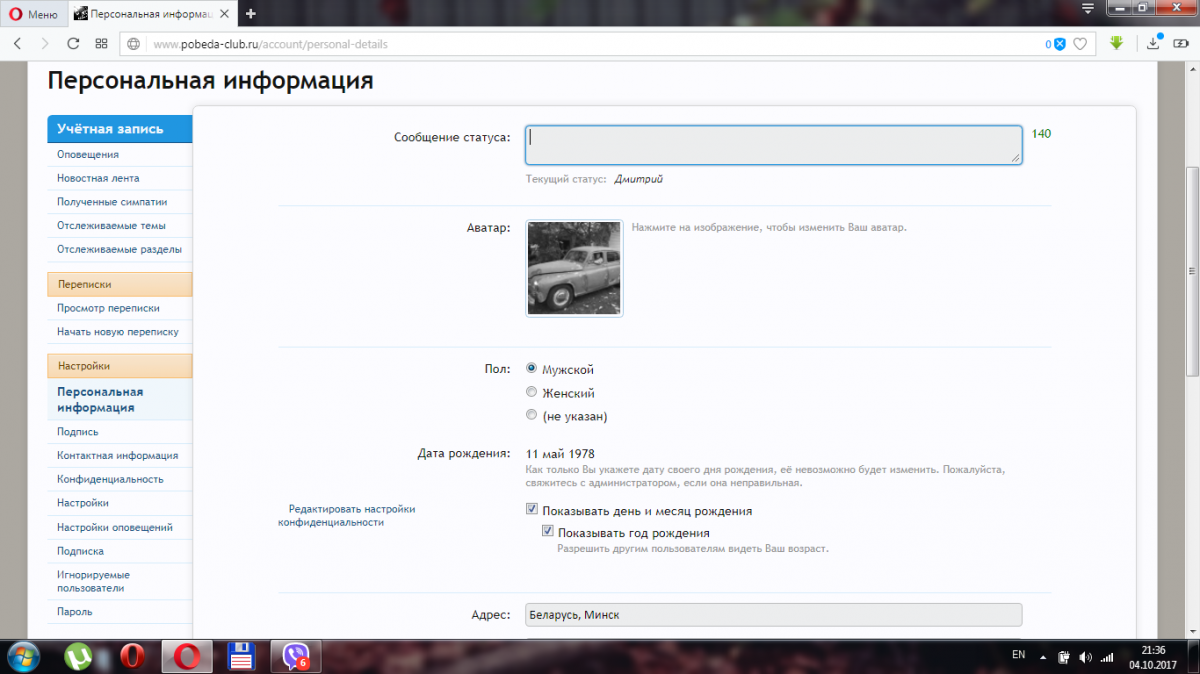The height and width of the screenshot is (674, 1200).
Task: Open Настройки link below Конфиденциальность
Action: pyautogui.click(x=83, y=503)
